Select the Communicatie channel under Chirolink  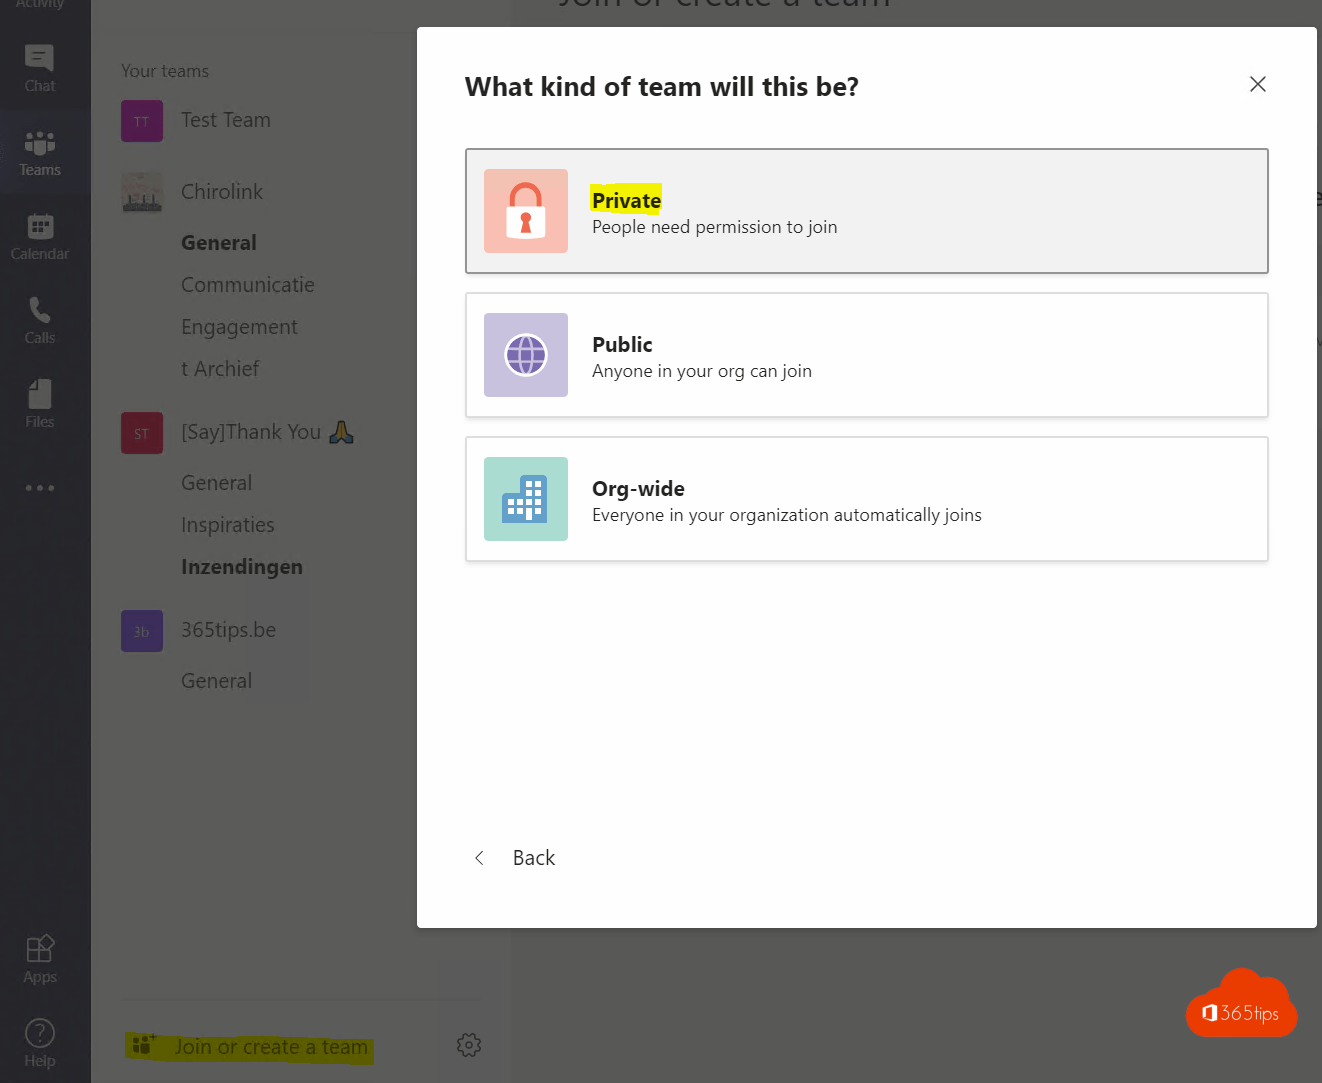248,285
